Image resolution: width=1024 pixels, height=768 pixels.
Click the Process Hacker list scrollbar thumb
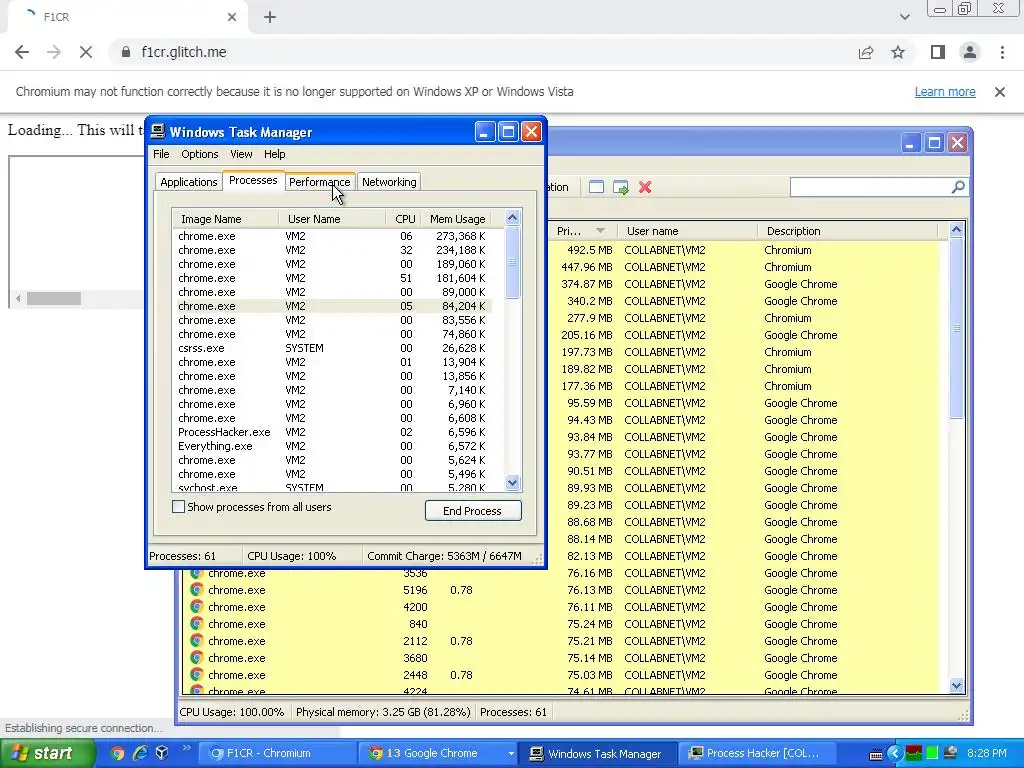(956, 328)
